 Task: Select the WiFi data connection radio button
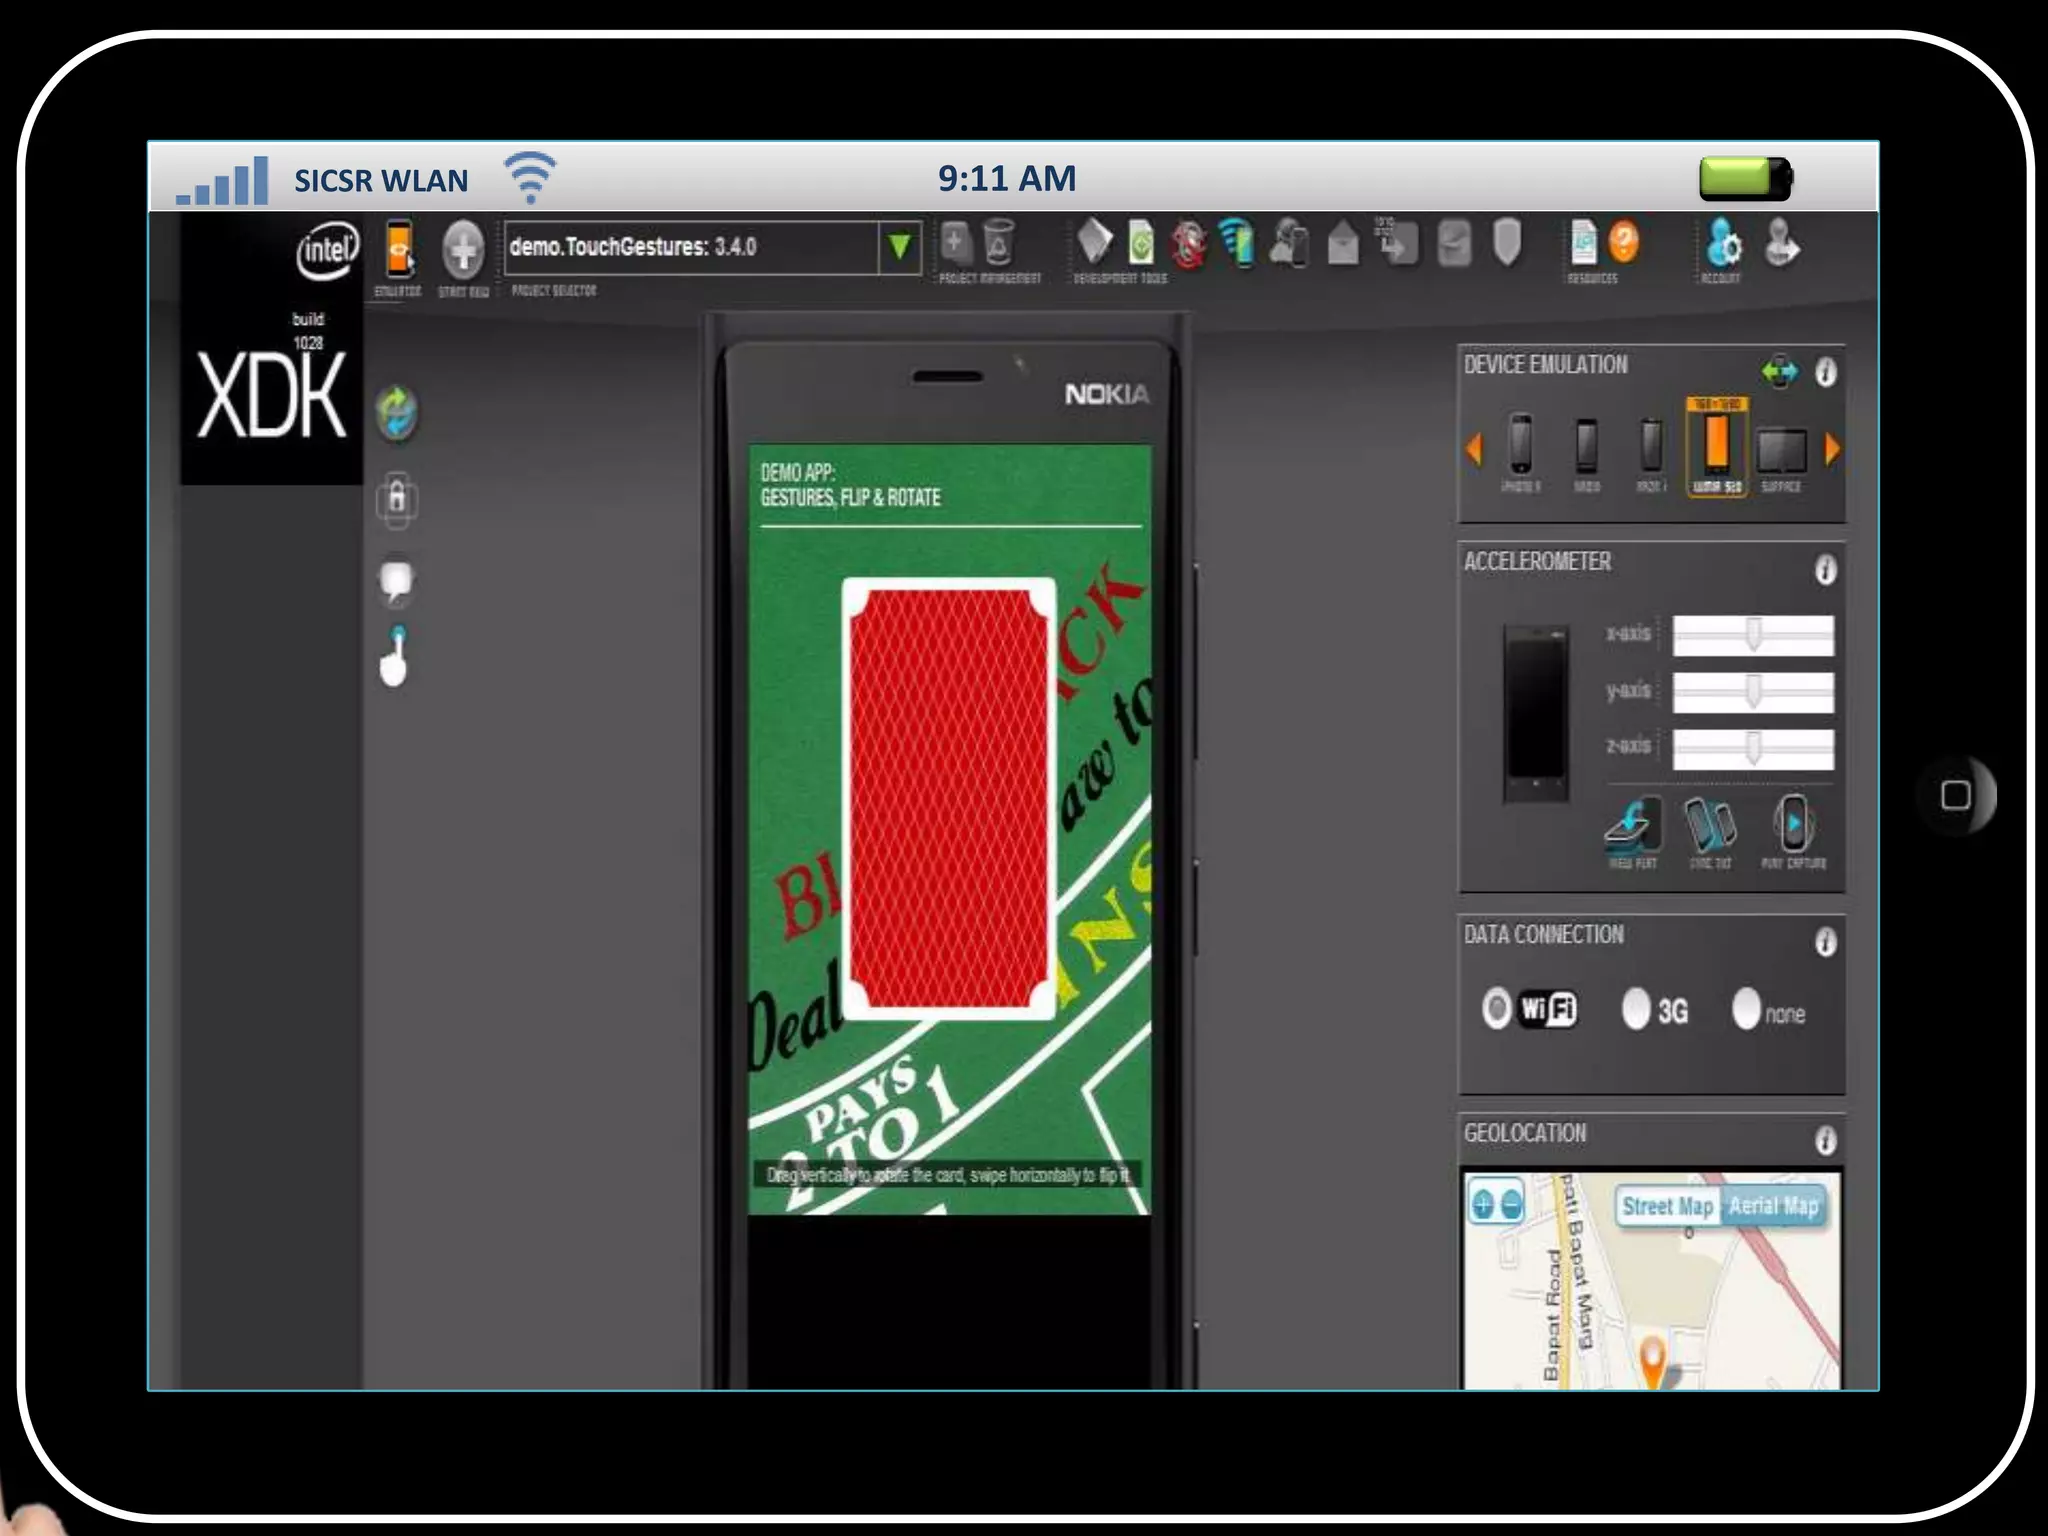click(1497, 1008)
